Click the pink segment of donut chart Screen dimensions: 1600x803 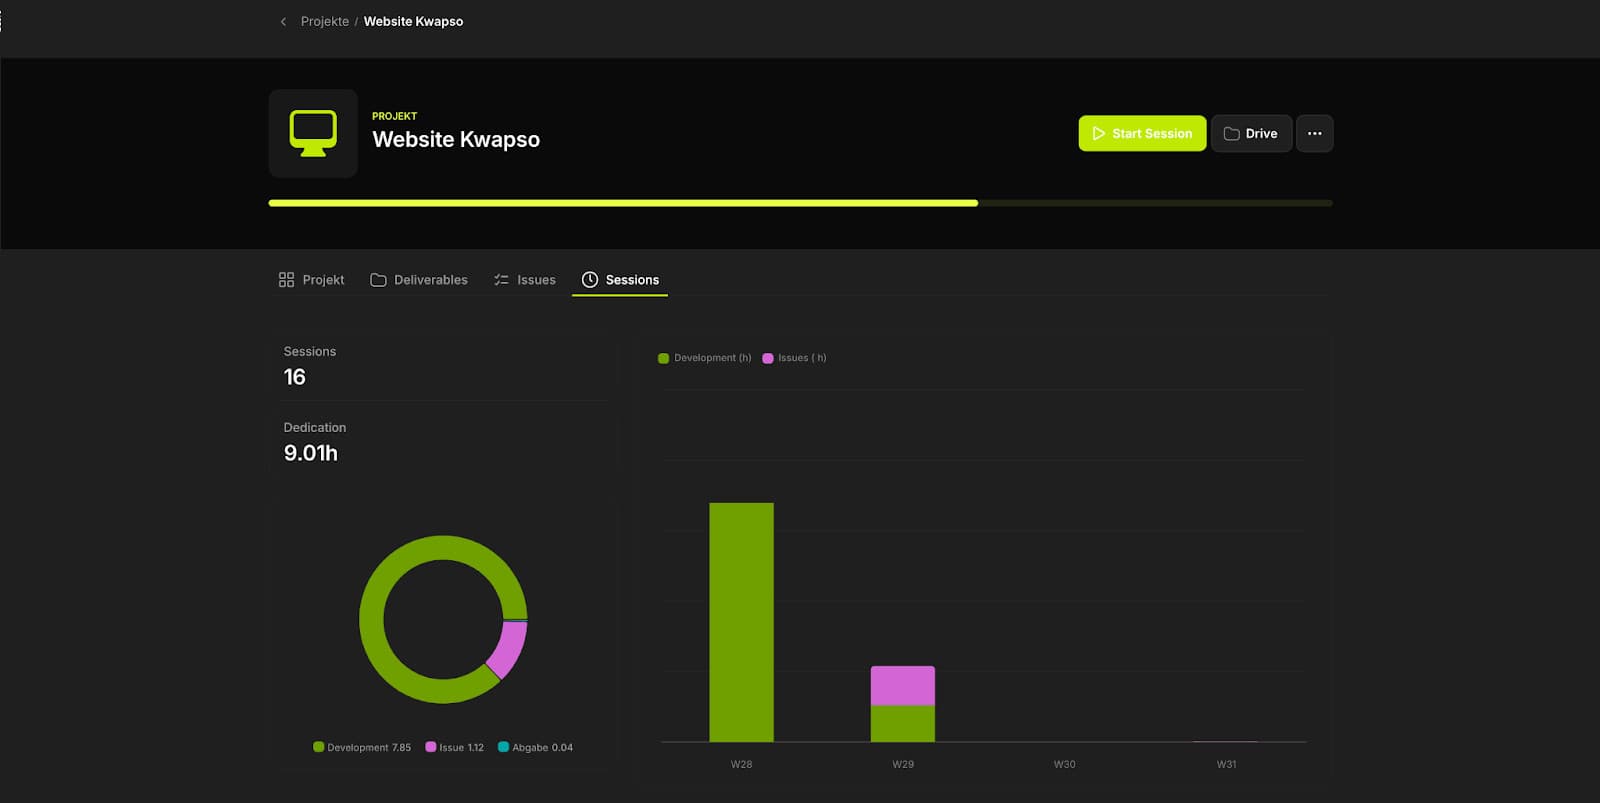pos(509,649)
